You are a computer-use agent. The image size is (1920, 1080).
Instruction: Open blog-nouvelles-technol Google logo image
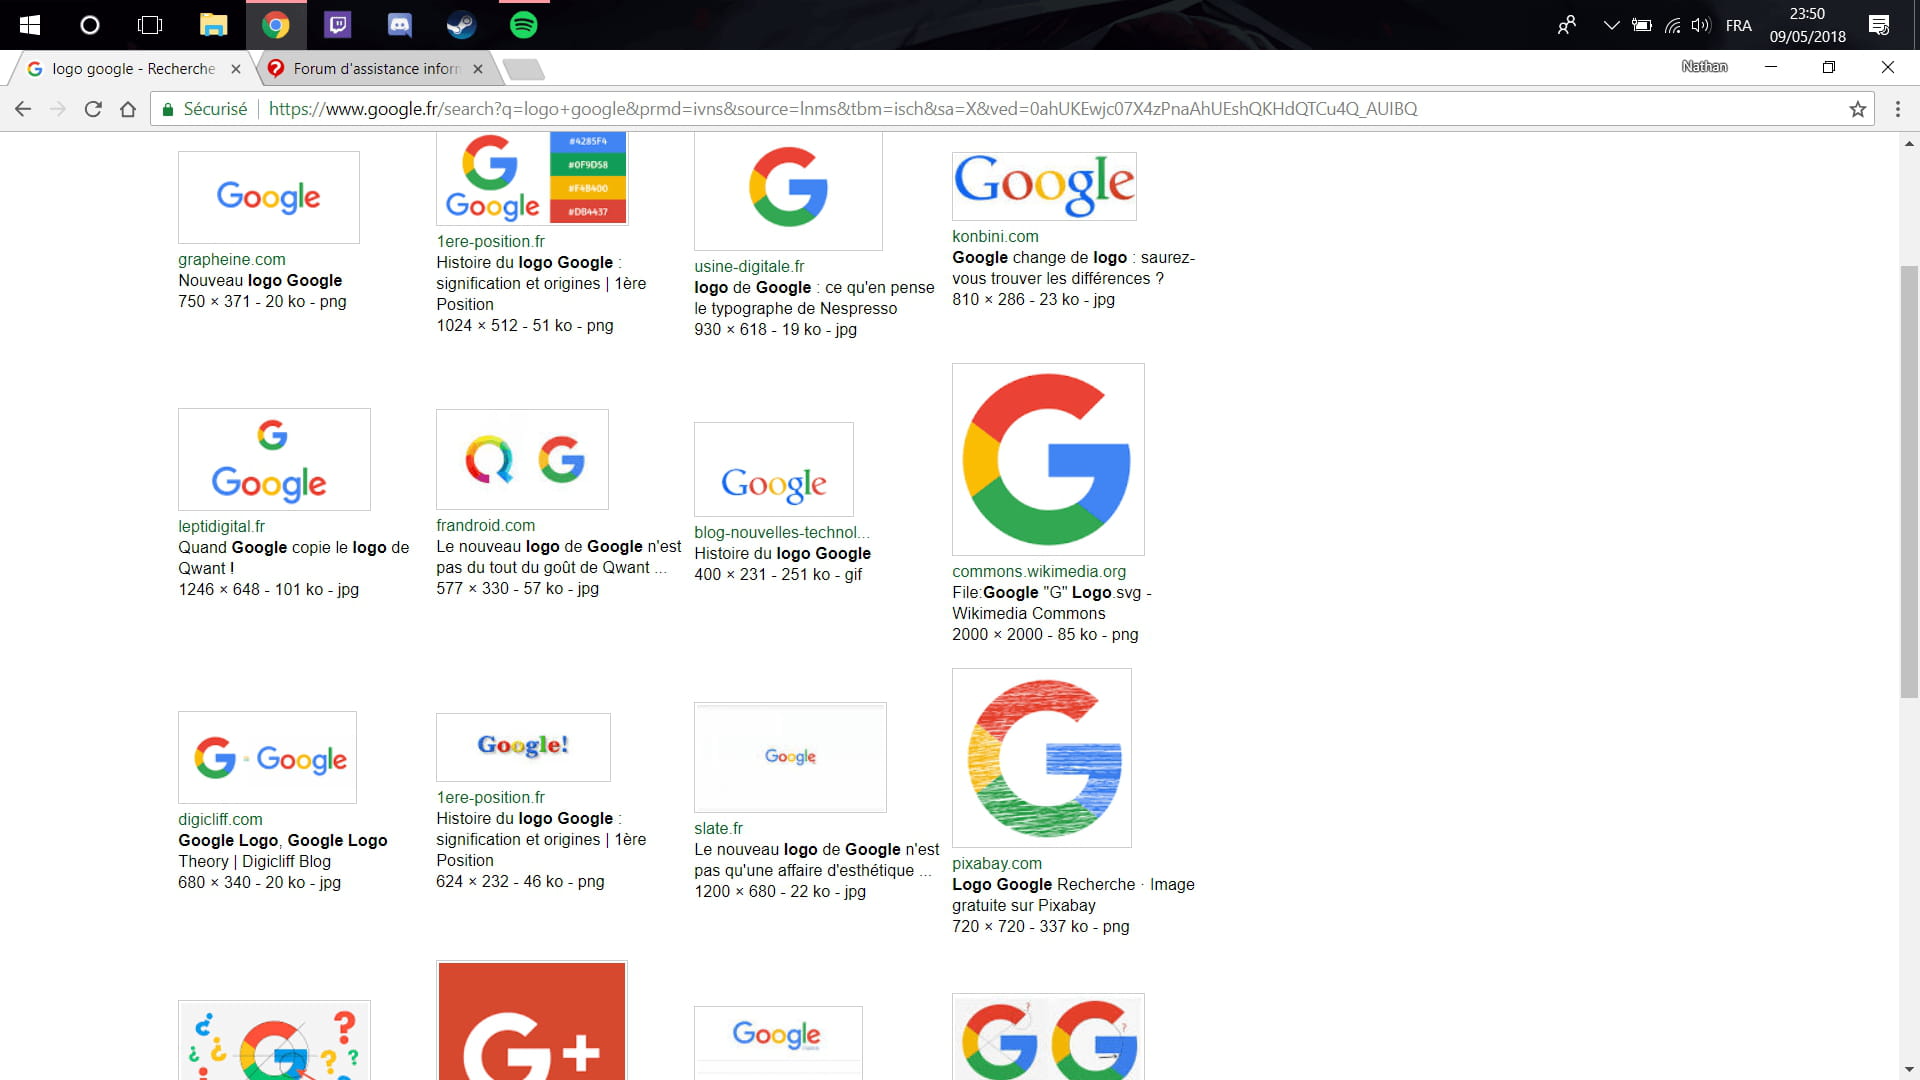point(774,469)
